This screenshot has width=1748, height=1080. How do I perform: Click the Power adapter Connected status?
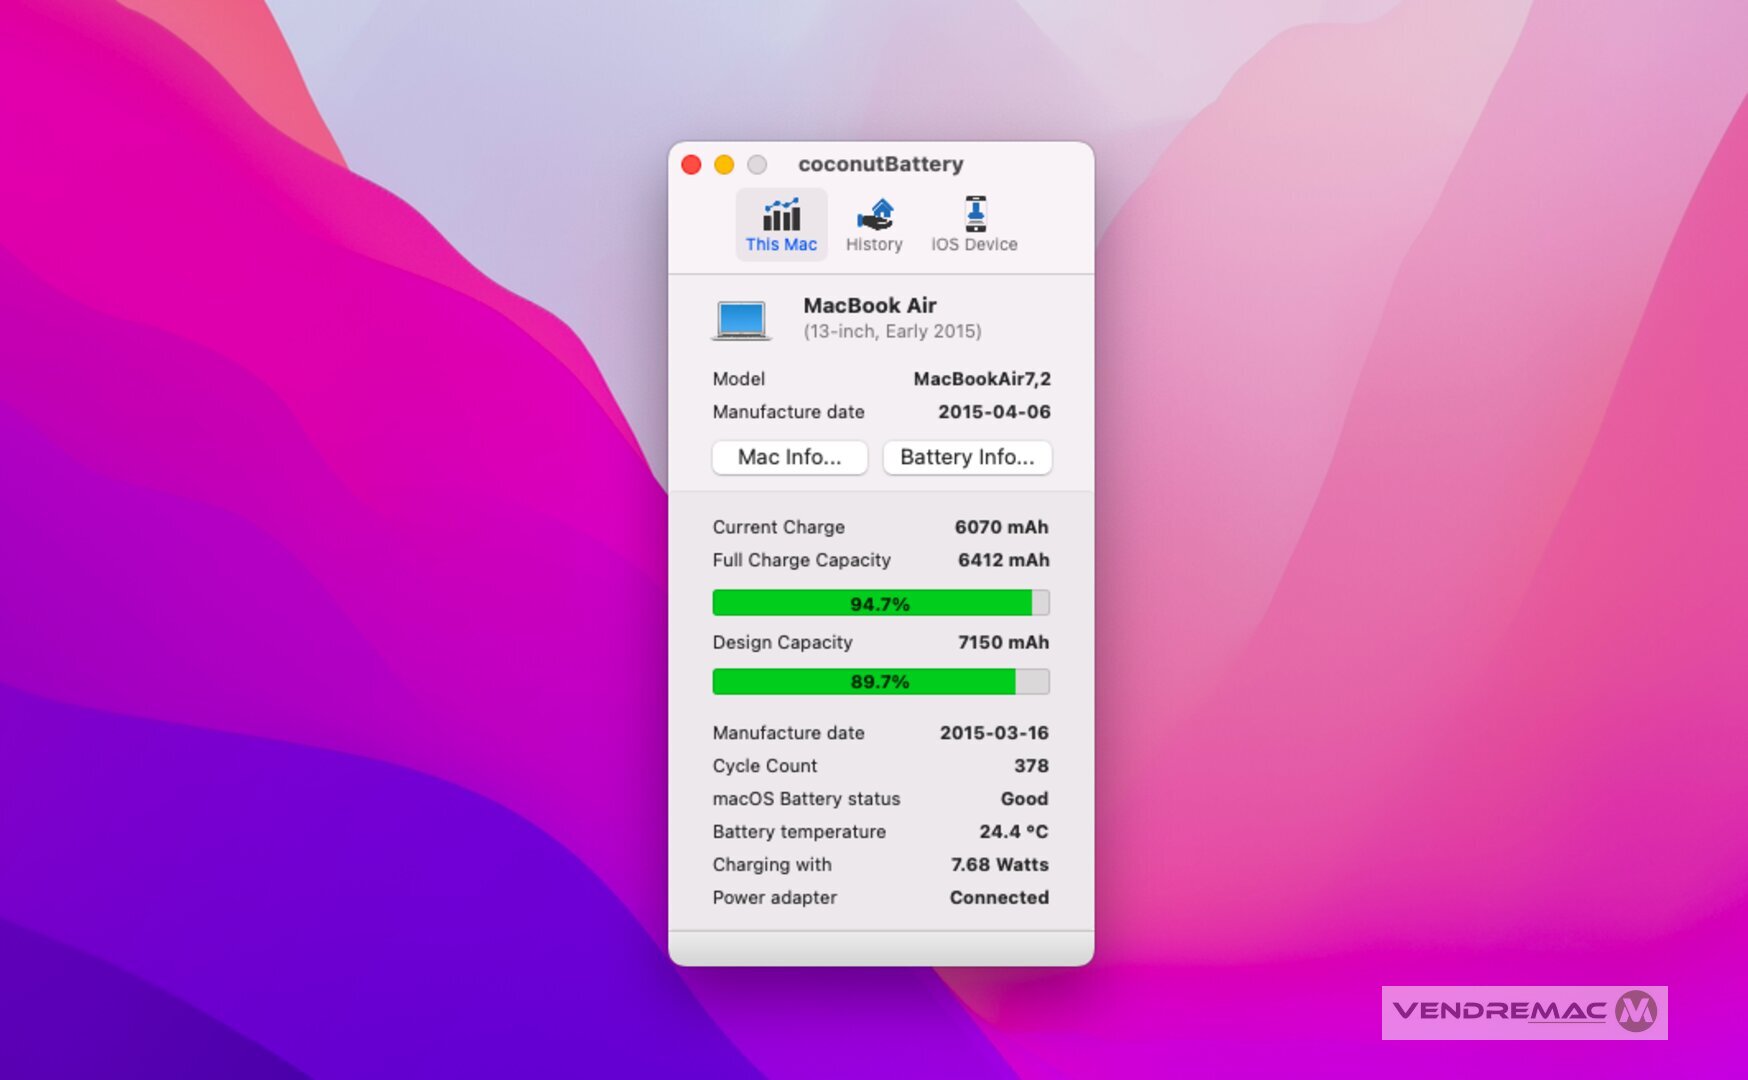click(x=998, y=898)
